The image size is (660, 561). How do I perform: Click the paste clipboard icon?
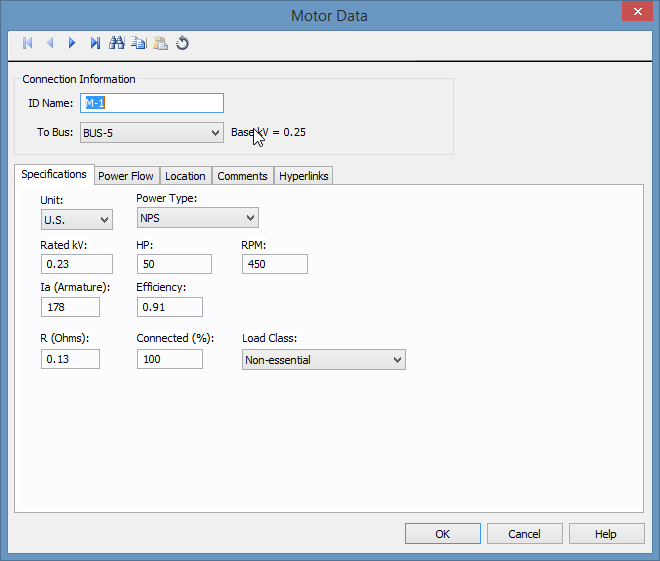tap(160, 43)
